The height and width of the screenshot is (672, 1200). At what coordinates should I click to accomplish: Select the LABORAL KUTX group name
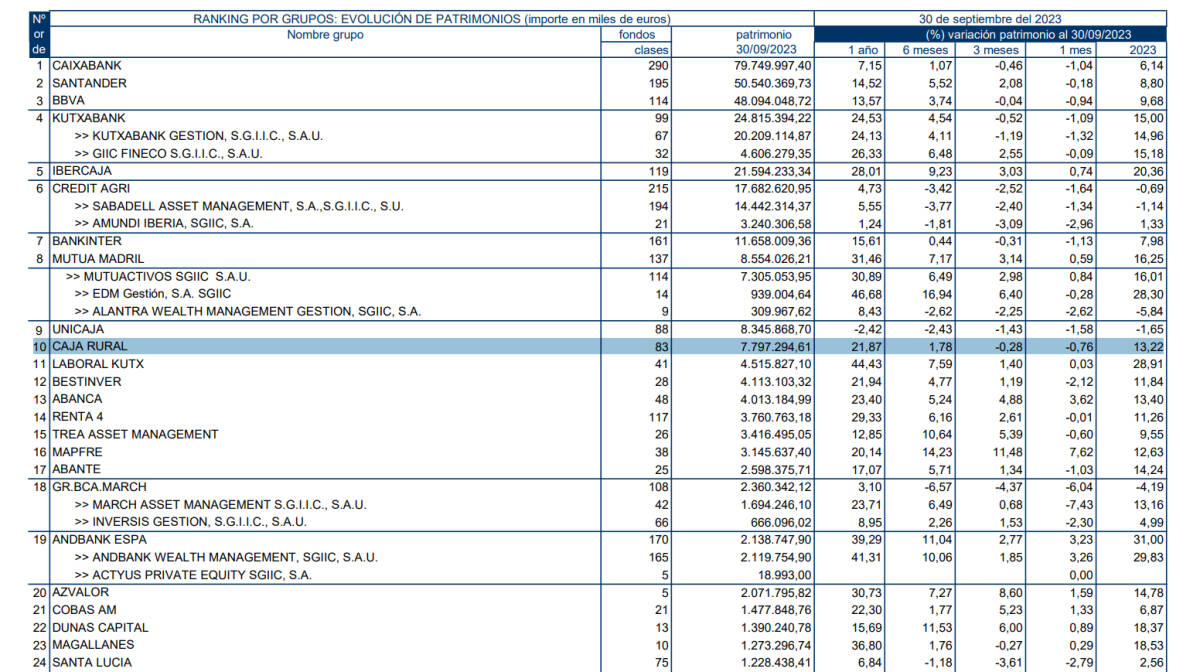click(98, 364)
